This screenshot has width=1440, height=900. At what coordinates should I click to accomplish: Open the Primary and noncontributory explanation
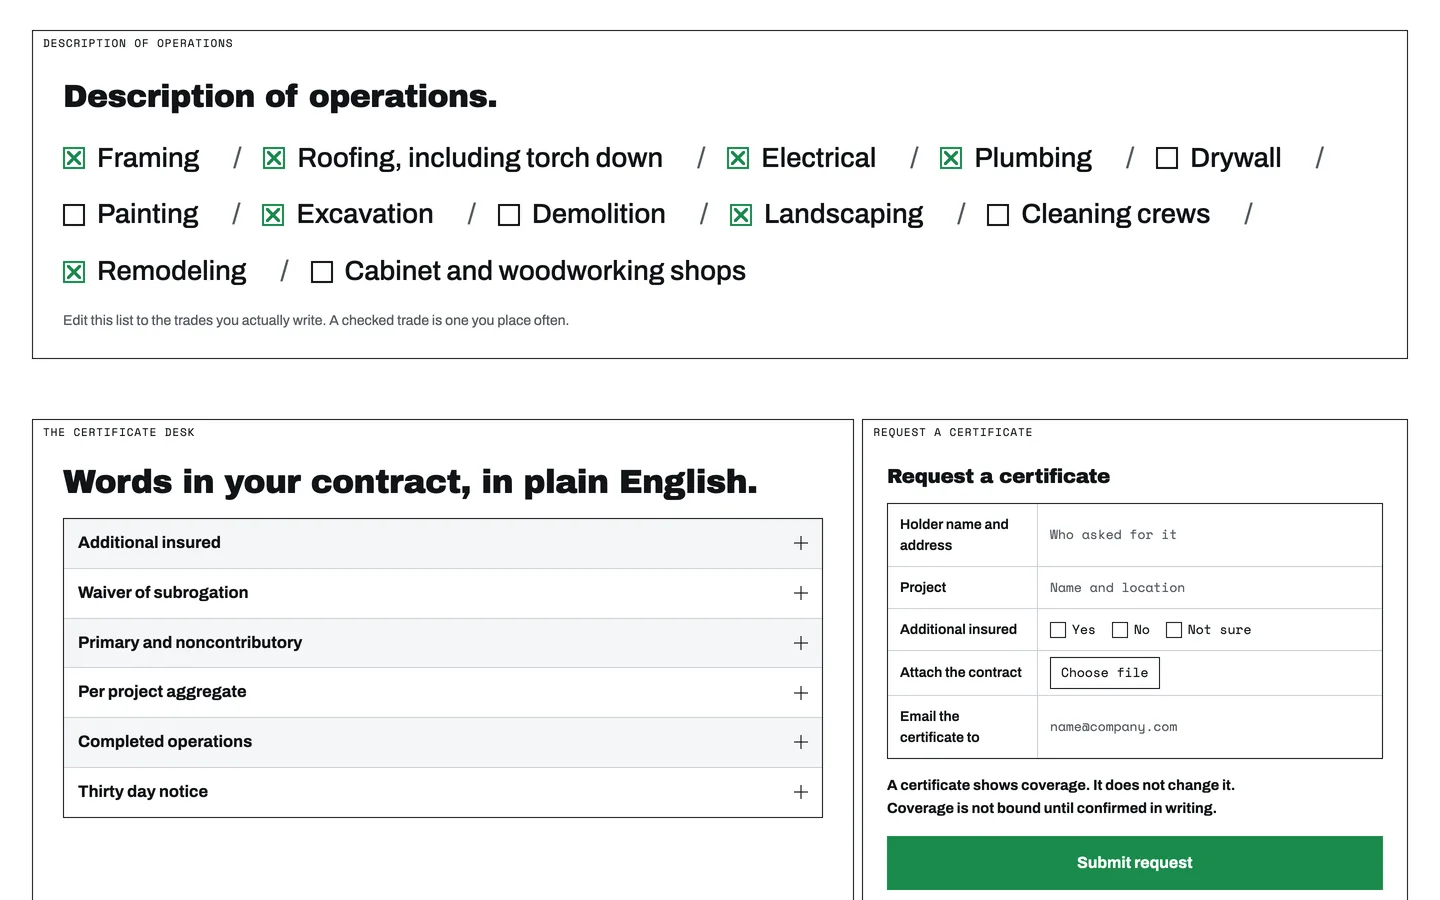[443, 643]
